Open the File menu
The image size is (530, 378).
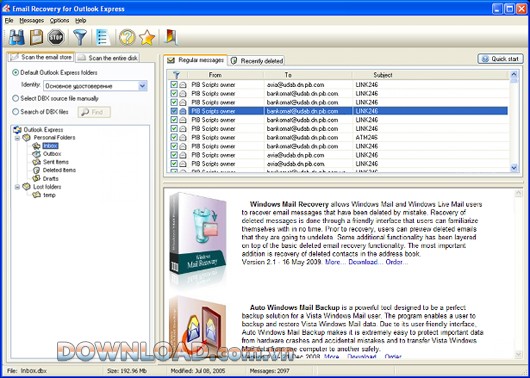click(9, 21)
